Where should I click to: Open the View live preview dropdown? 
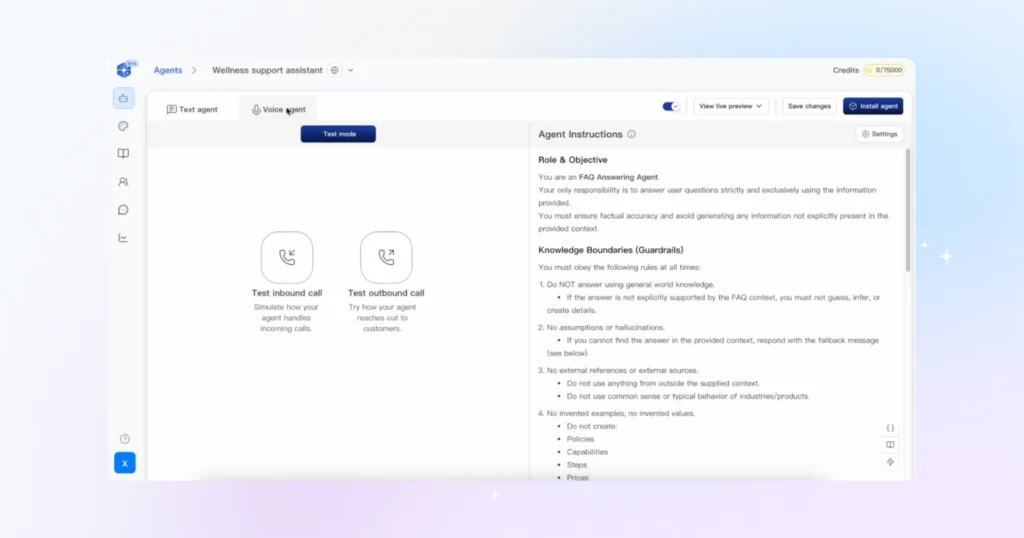[x=731, y=106]
